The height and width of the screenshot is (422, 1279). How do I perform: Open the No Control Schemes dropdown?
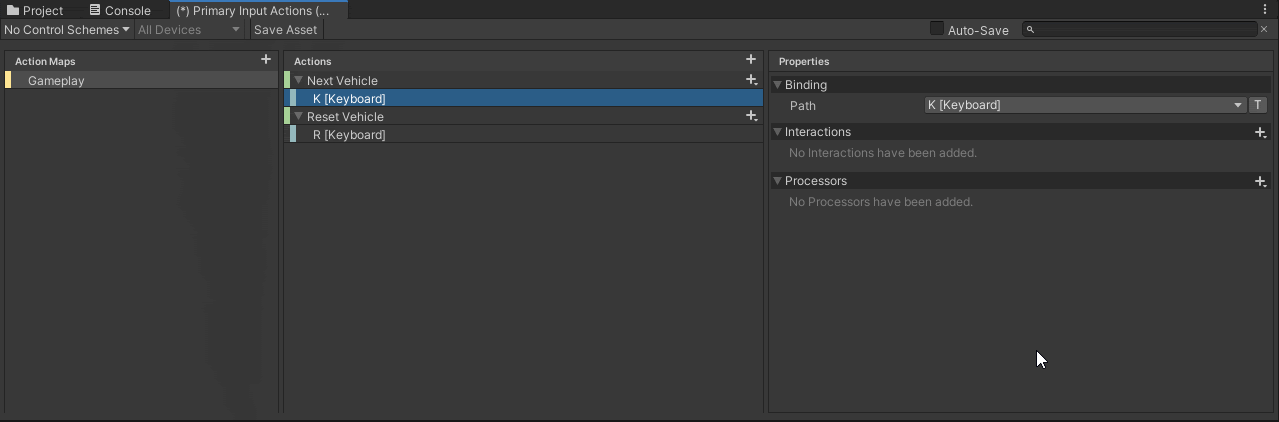tap(67, 30)
